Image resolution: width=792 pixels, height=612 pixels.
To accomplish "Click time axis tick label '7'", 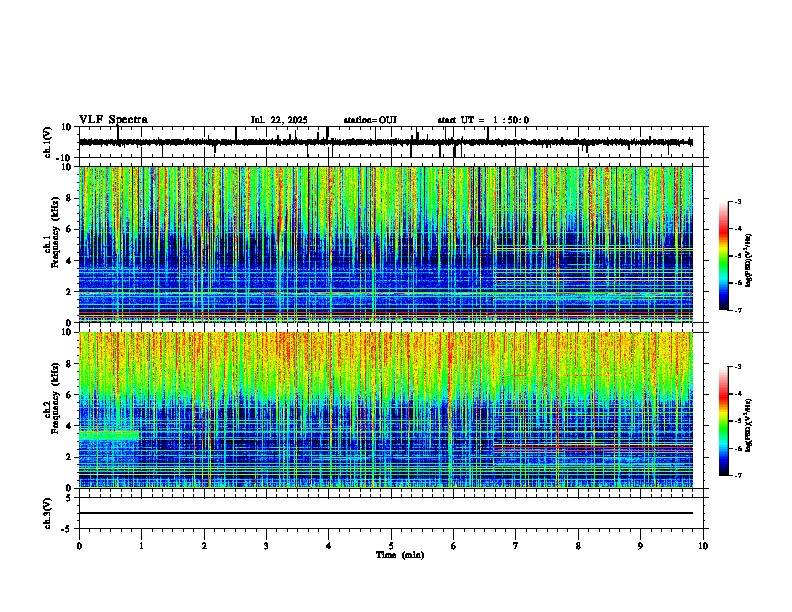I will click(x=516, y=546).
